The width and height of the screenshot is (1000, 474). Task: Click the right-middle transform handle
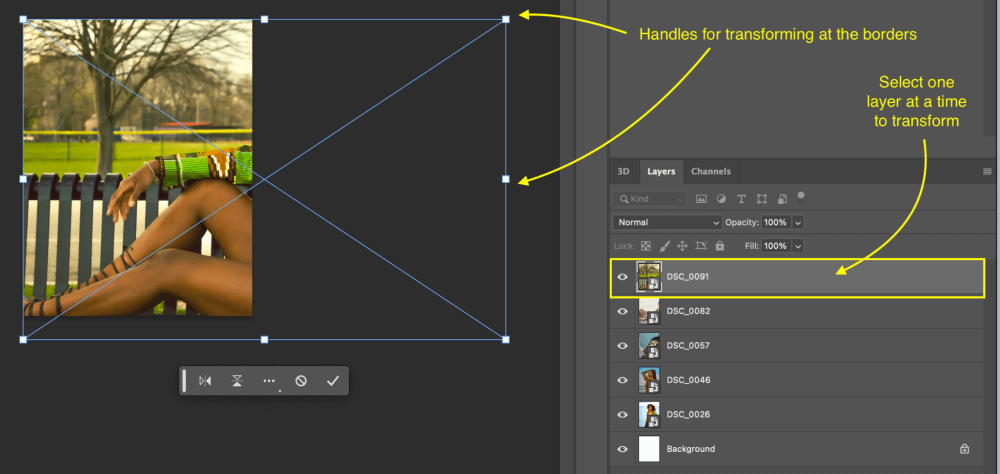point(506,179)
